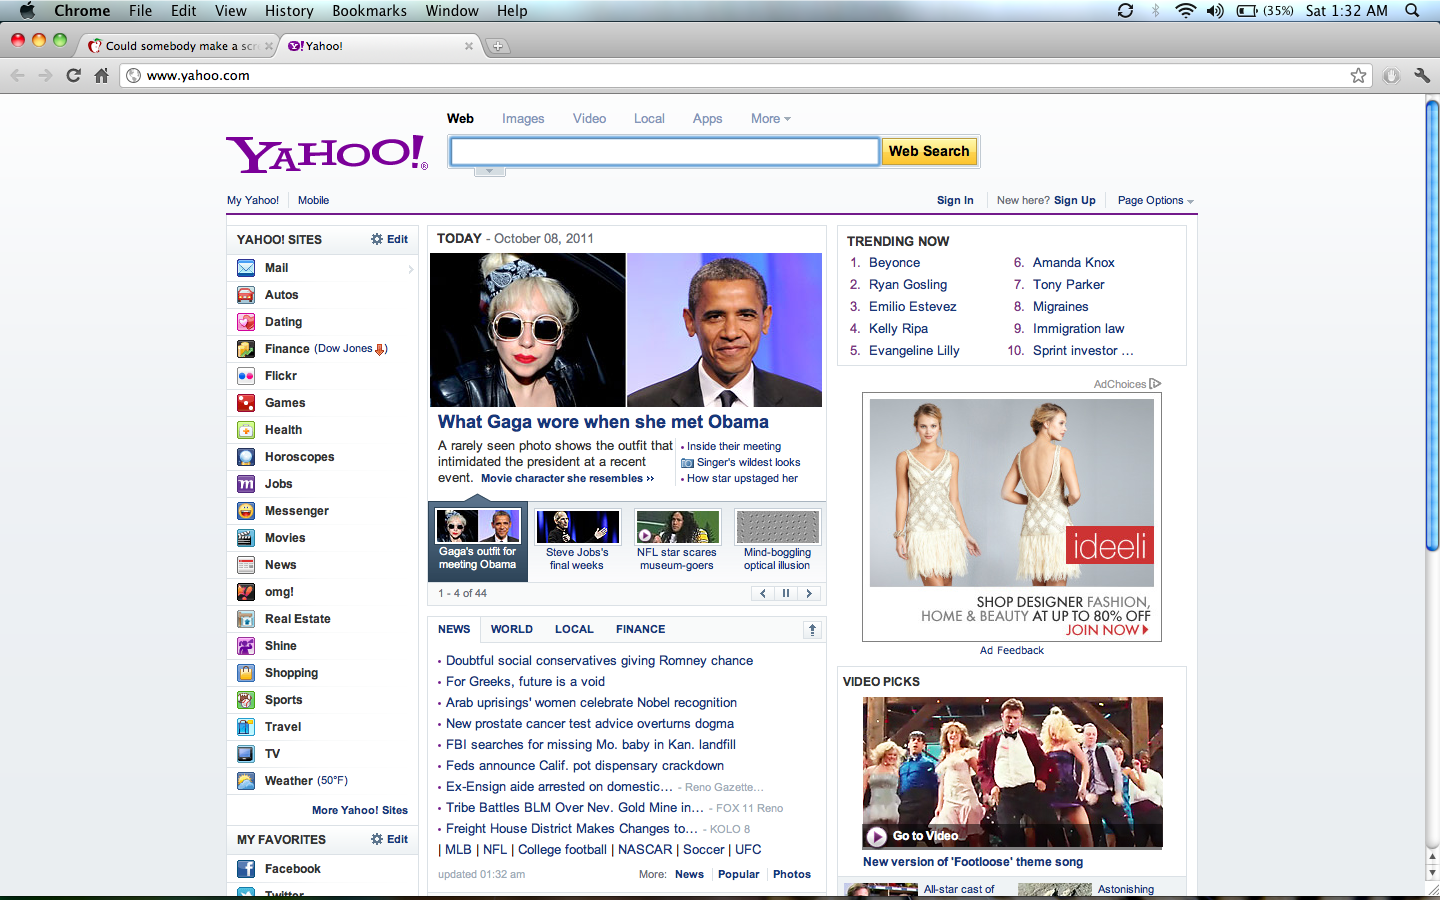Show previous Today stories with left arrow

pos(763,593)
